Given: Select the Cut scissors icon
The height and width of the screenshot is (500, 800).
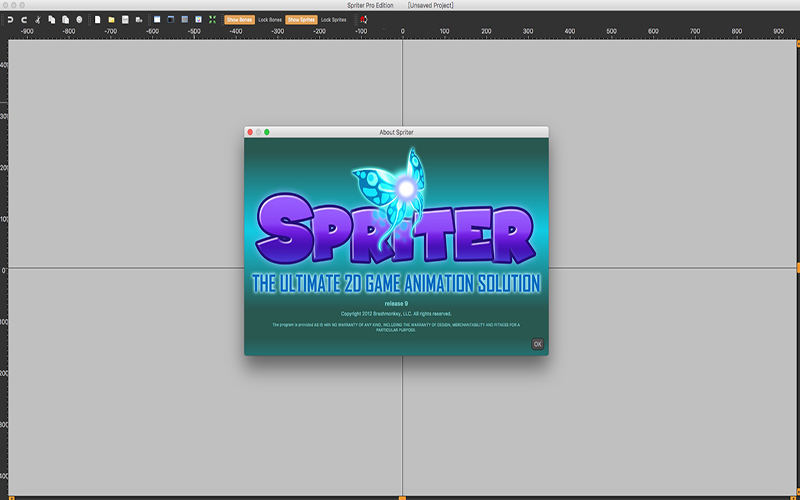Looking at the screenshot, I should click(x=38, y=20).
